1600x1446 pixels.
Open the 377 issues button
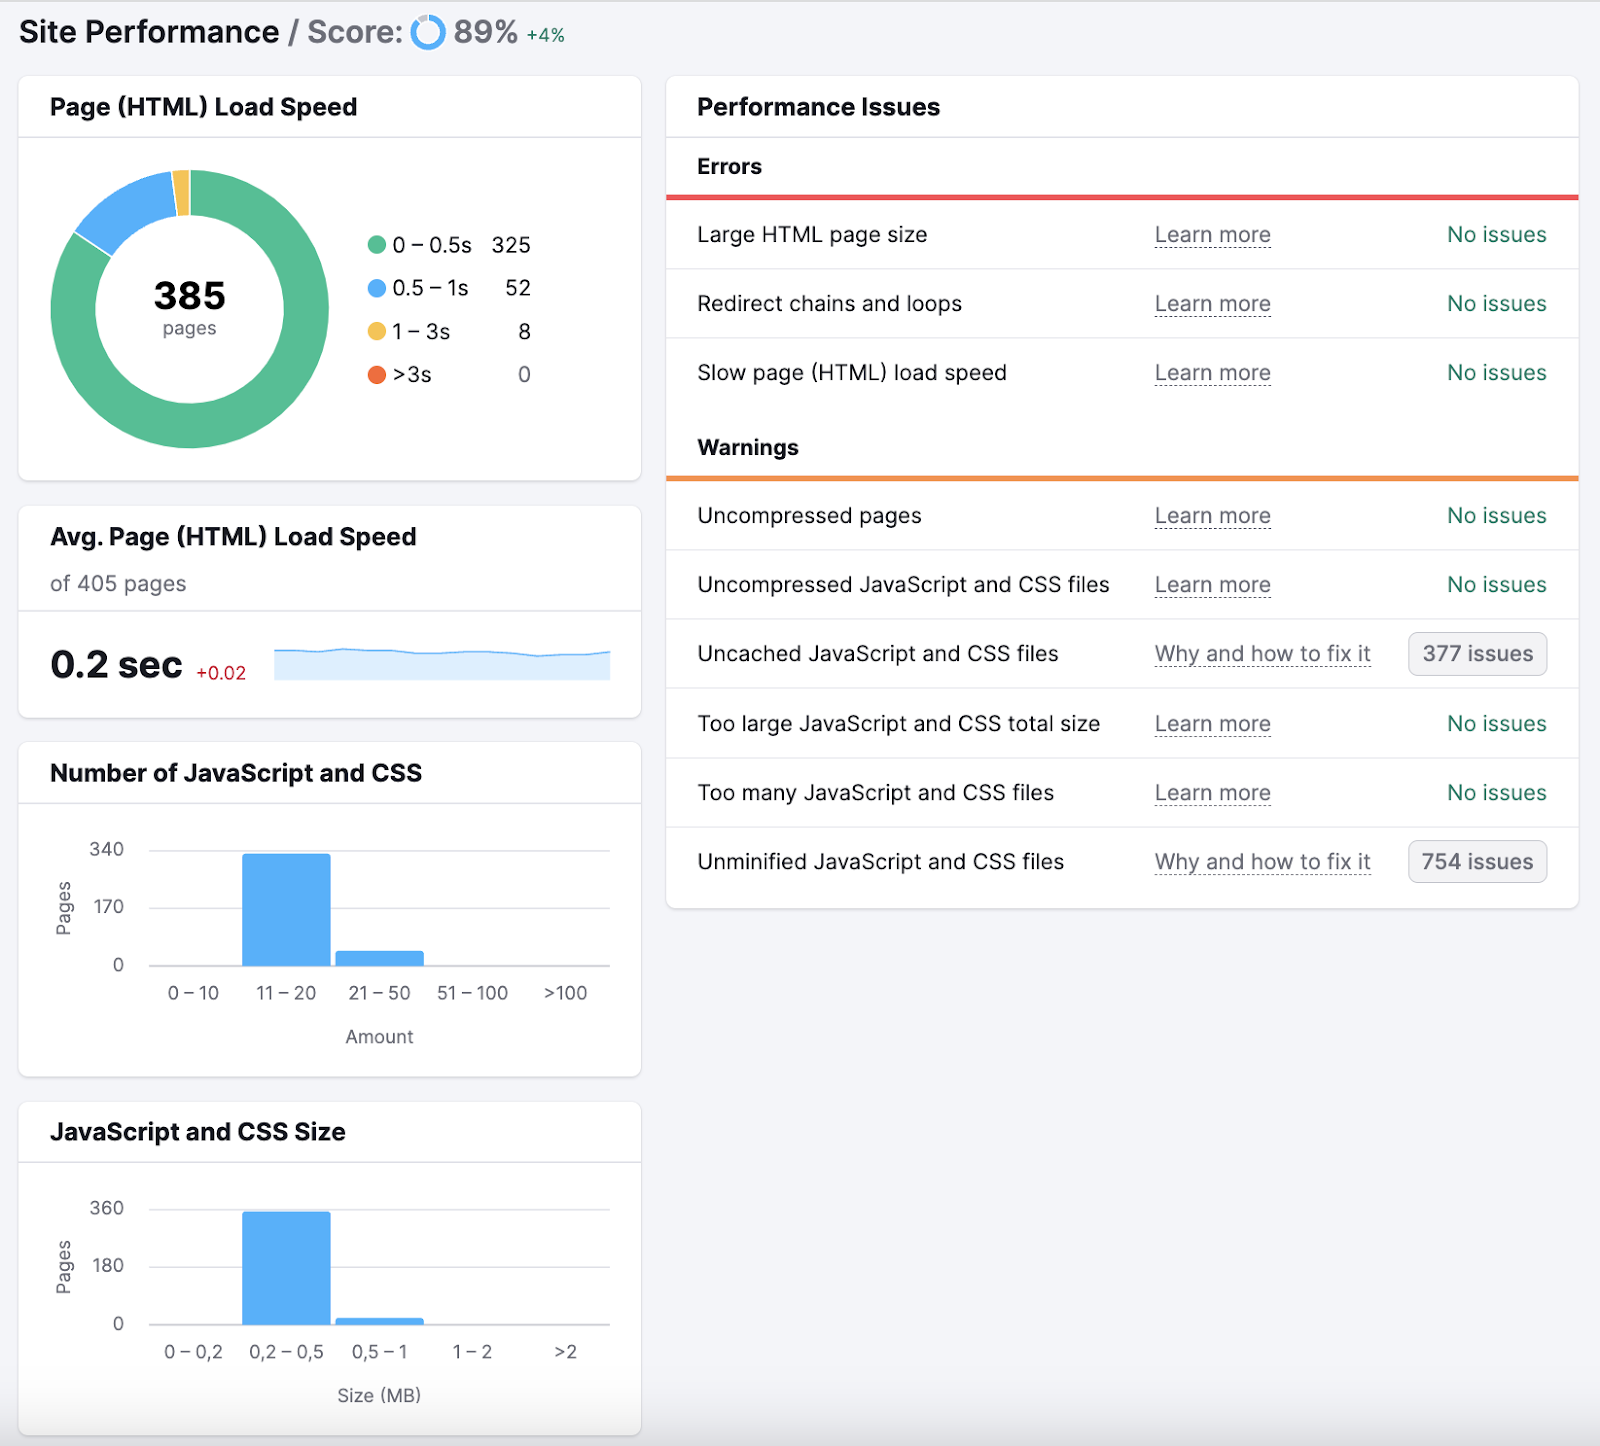point(1477,654)
